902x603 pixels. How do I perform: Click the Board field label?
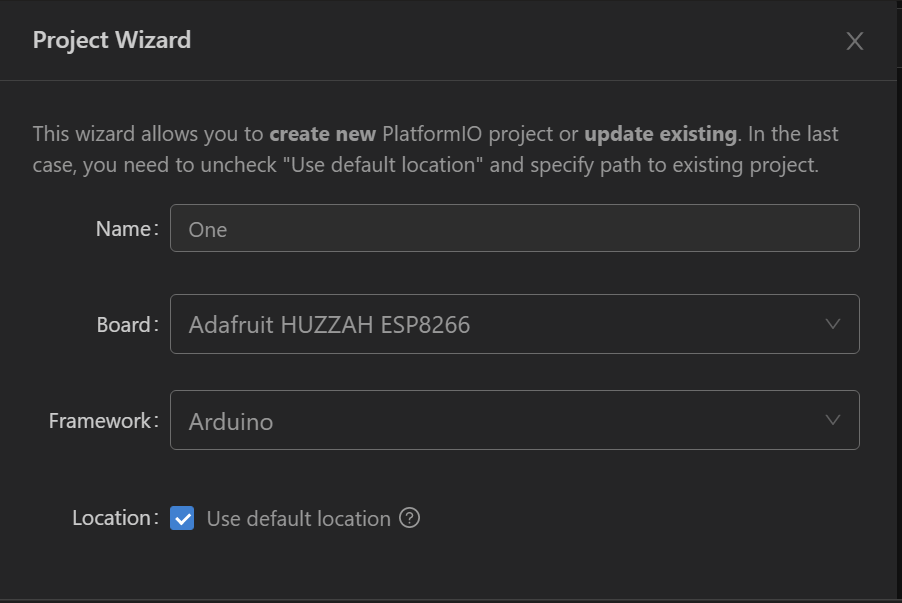[125, 324]
